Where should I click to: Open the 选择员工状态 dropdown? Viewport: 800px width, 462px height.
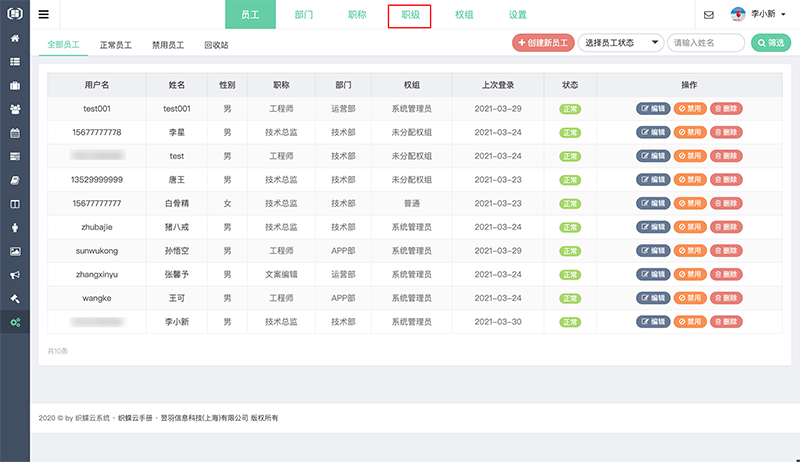[x=620, y=43]
